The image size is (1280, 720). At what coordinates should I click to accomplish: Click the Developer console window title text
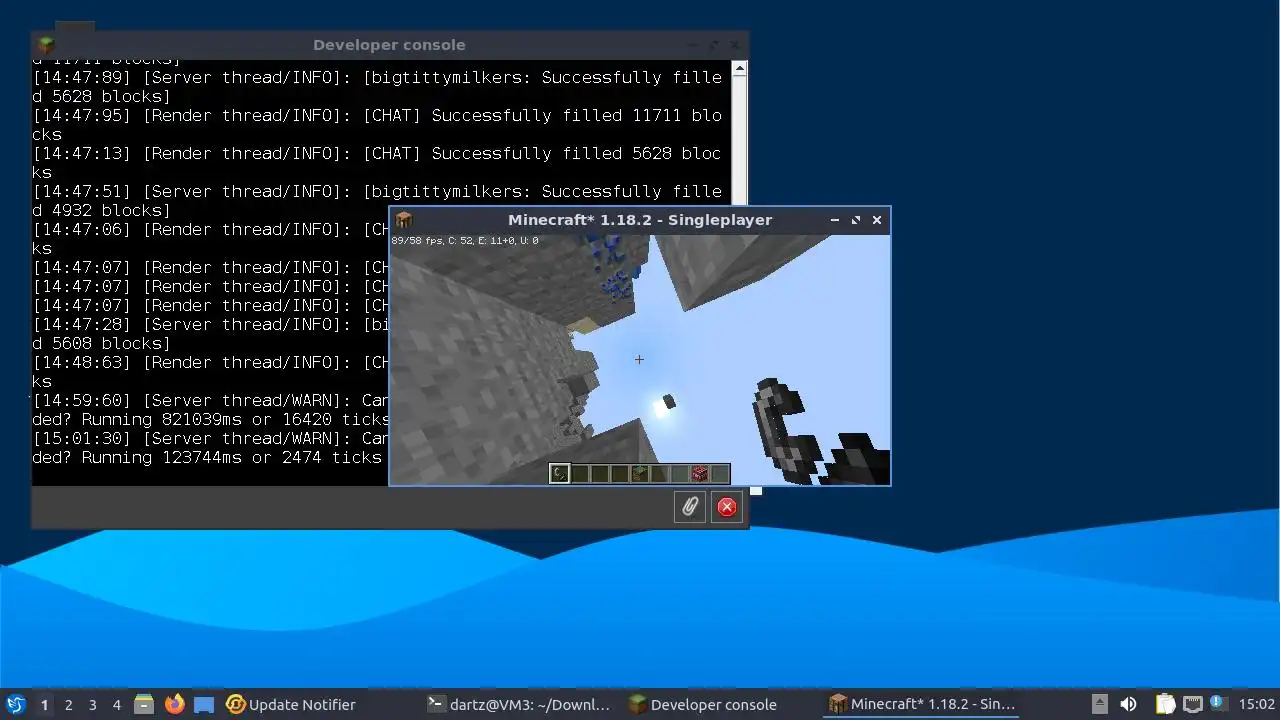[389, 45]
